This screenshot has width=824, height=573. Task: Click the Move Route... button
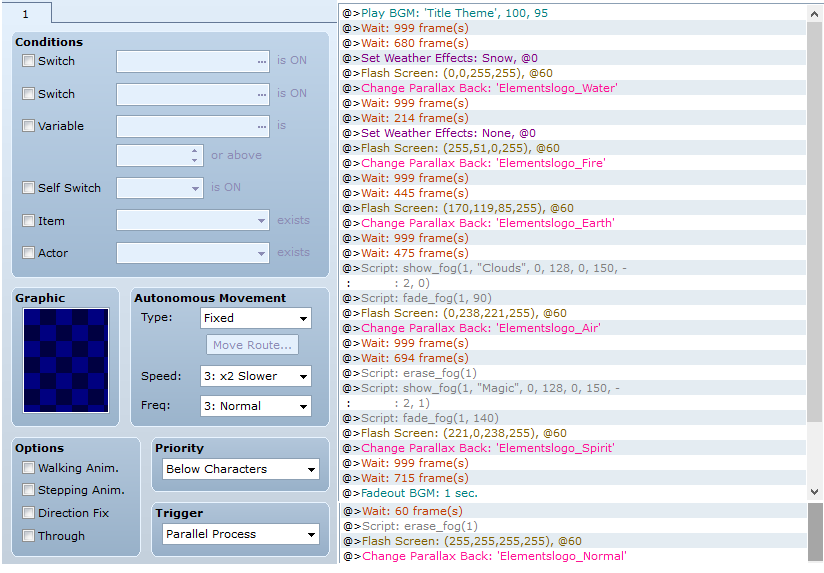coord(253,346)
